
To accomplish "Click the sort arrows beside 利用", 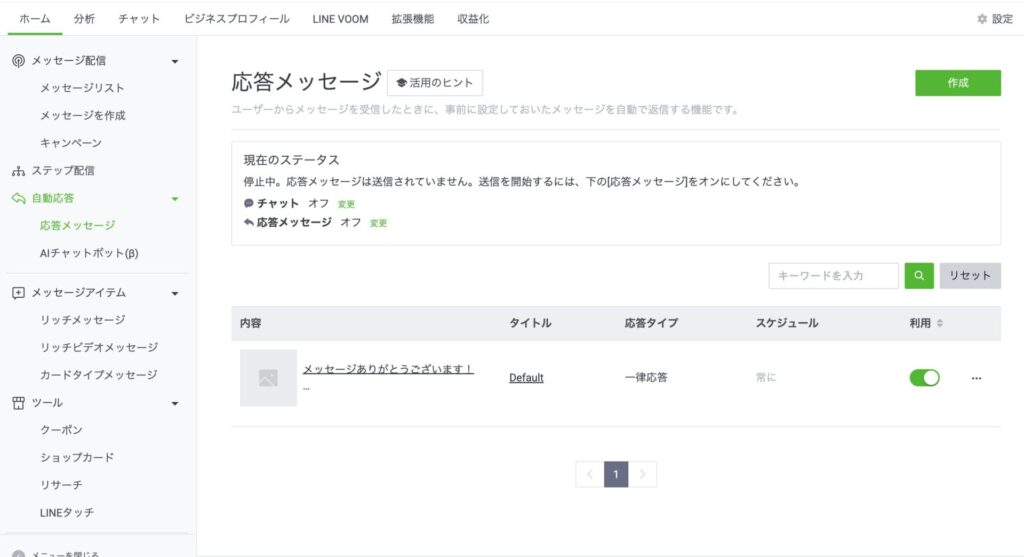I will (940, 323).
